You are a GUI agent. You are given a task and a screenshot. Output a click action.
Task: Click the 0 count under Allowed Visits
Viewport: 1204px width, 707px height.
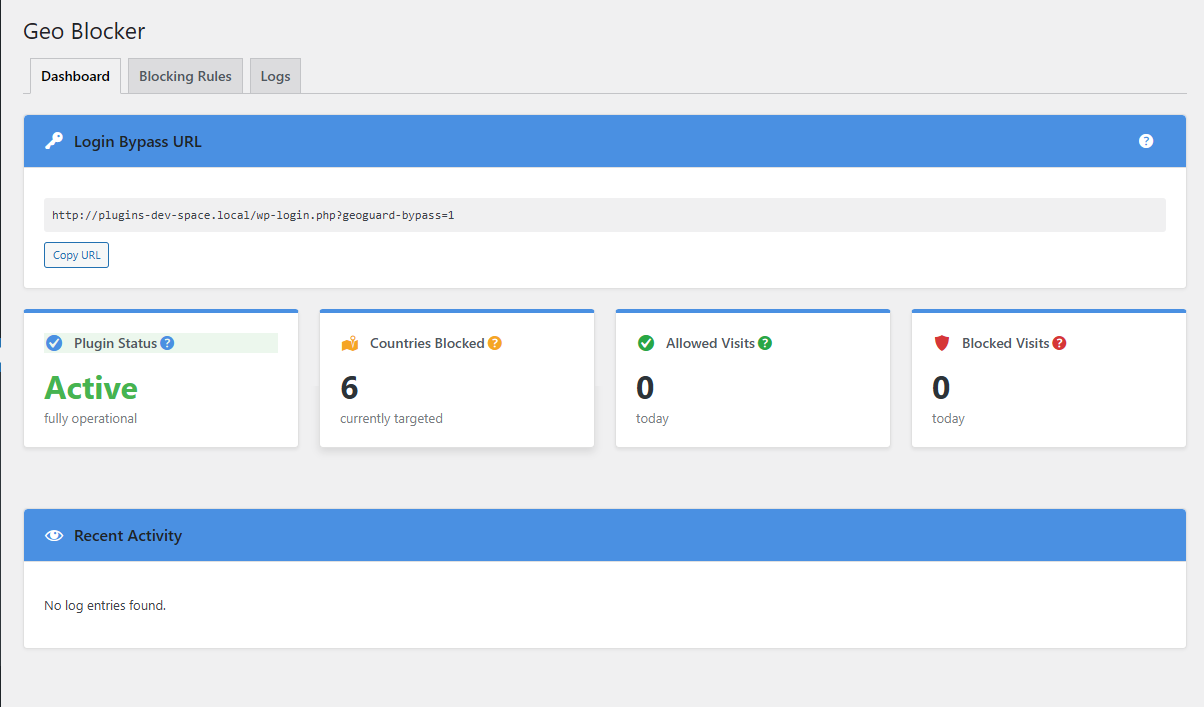(645, 388)
